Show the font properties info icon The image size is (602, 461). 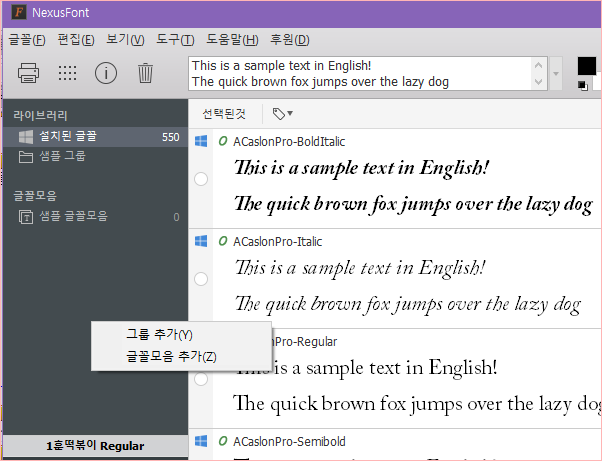point(106,73)
